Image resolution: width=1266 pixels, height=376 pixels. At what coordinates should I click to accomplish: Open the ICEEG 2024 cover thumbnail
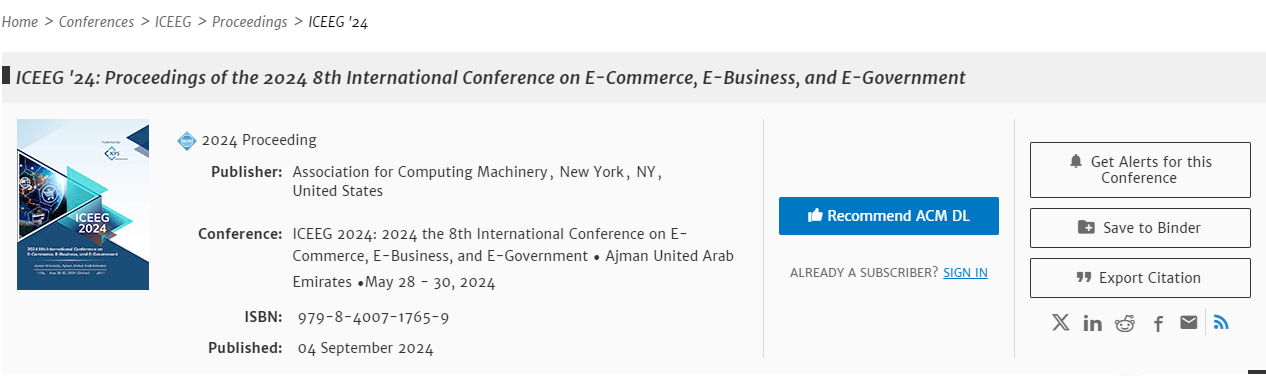(x=83, y=205)
